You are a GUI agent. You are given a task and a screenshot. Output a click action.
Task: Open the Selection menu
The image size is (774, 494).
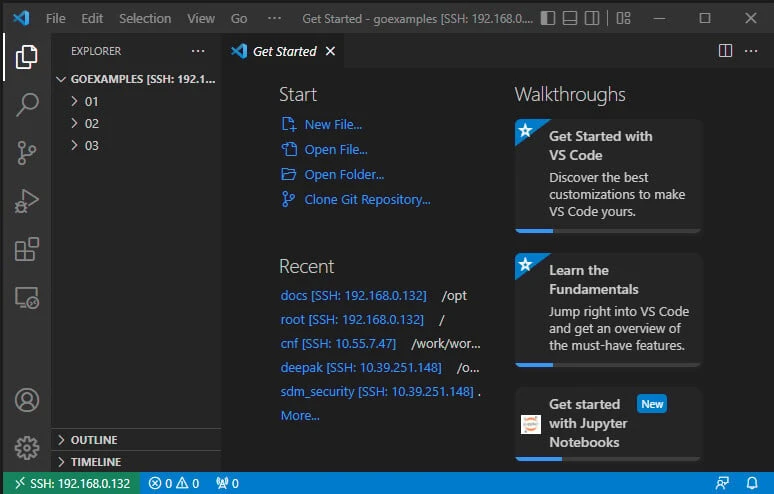pyautogui.click(x=144, y=18)
